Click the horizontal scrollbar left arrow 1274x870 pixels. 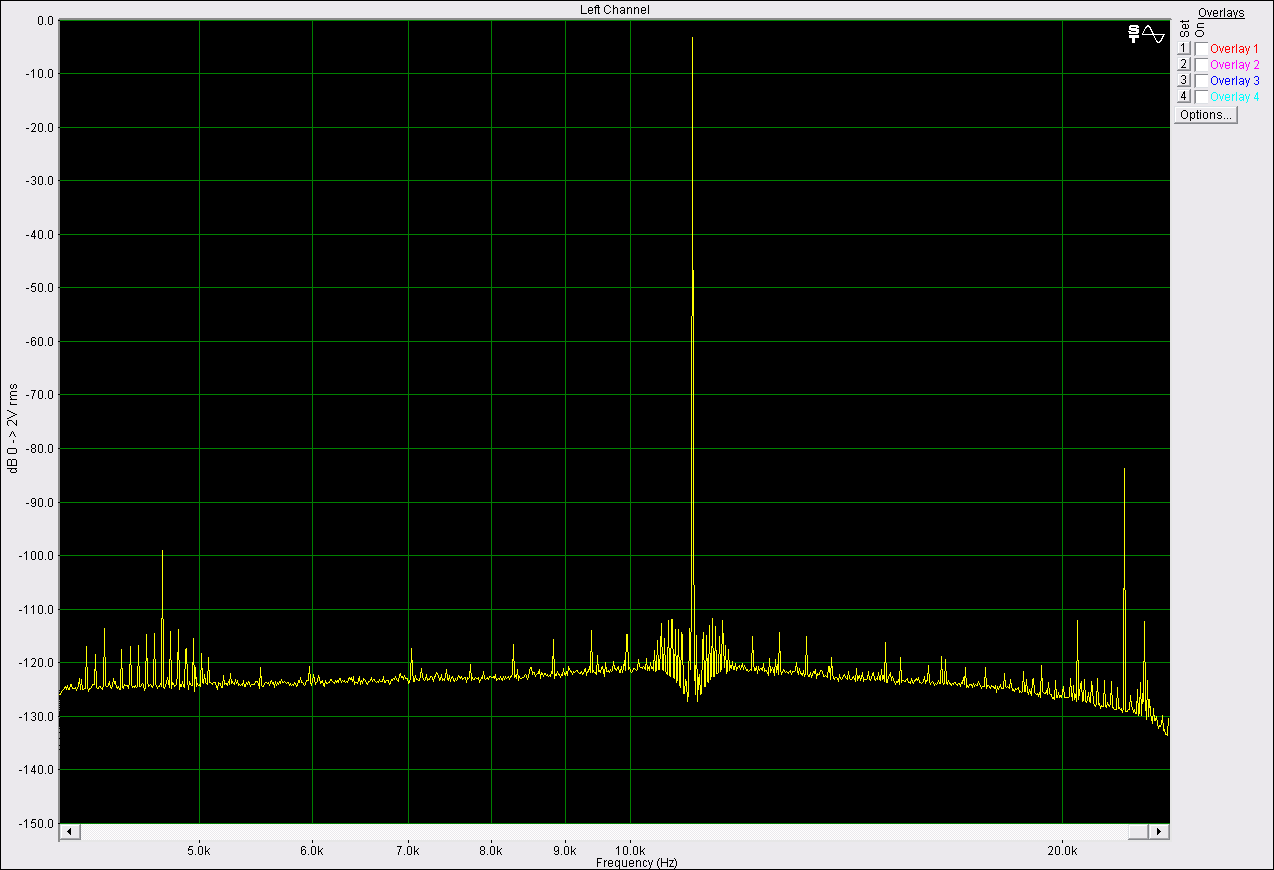coord(69,831)
